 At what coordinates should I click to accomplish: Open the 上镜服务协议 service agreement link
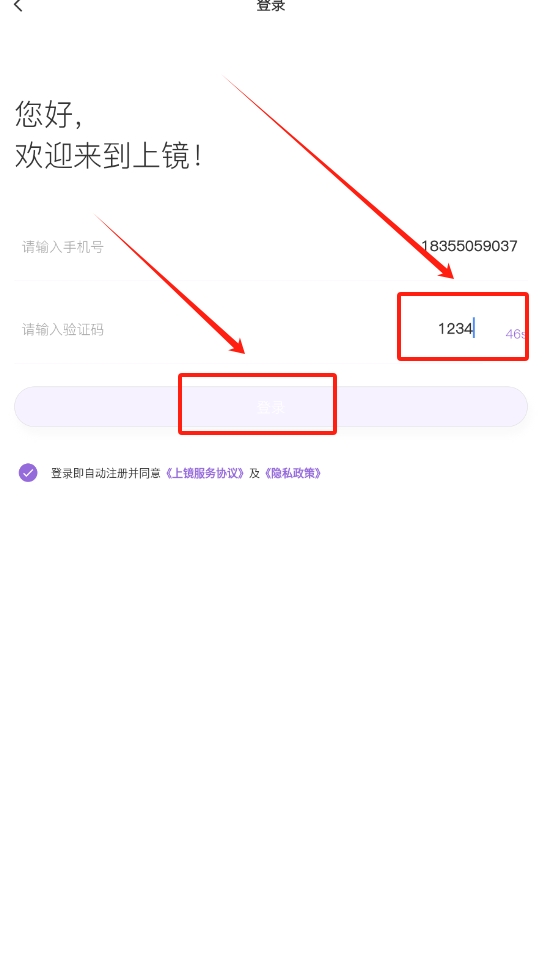pyautogui.click(x=205, y=473)
